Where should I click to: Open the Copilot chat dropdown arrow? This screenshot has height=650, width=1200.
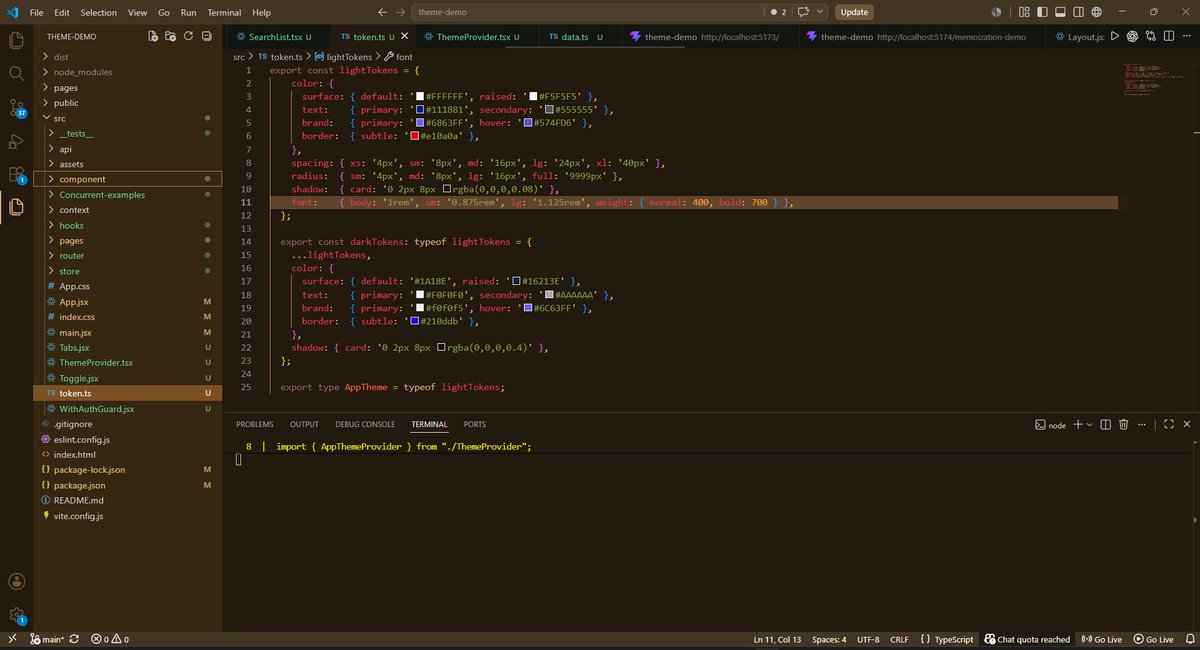coord(821,12)
